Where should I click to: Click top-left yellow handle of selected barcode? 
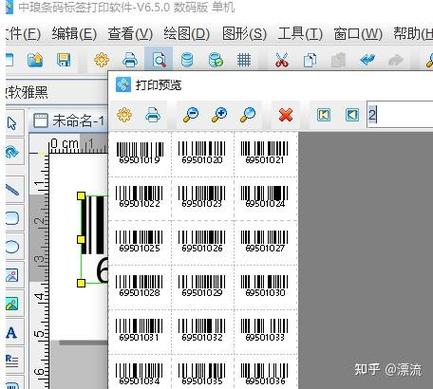(x=81, y=196)
